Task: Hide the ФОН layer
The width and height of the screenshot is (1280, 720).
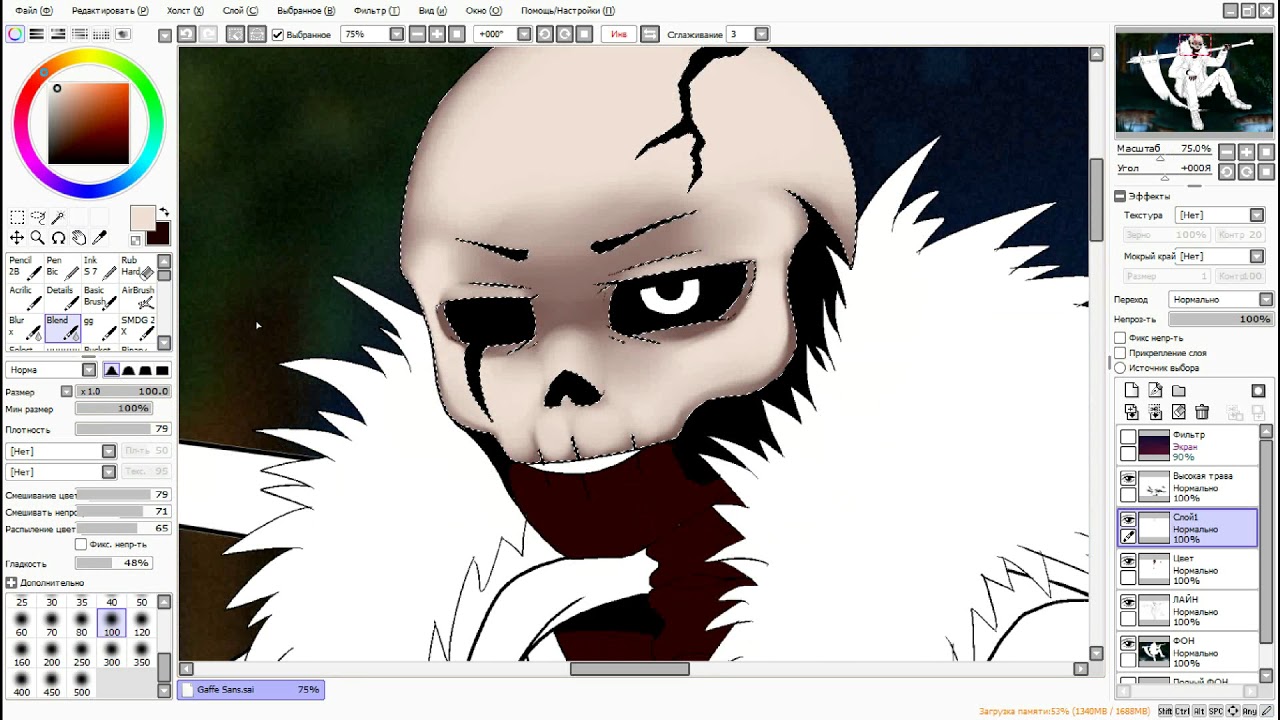Action: point(1128,643)
